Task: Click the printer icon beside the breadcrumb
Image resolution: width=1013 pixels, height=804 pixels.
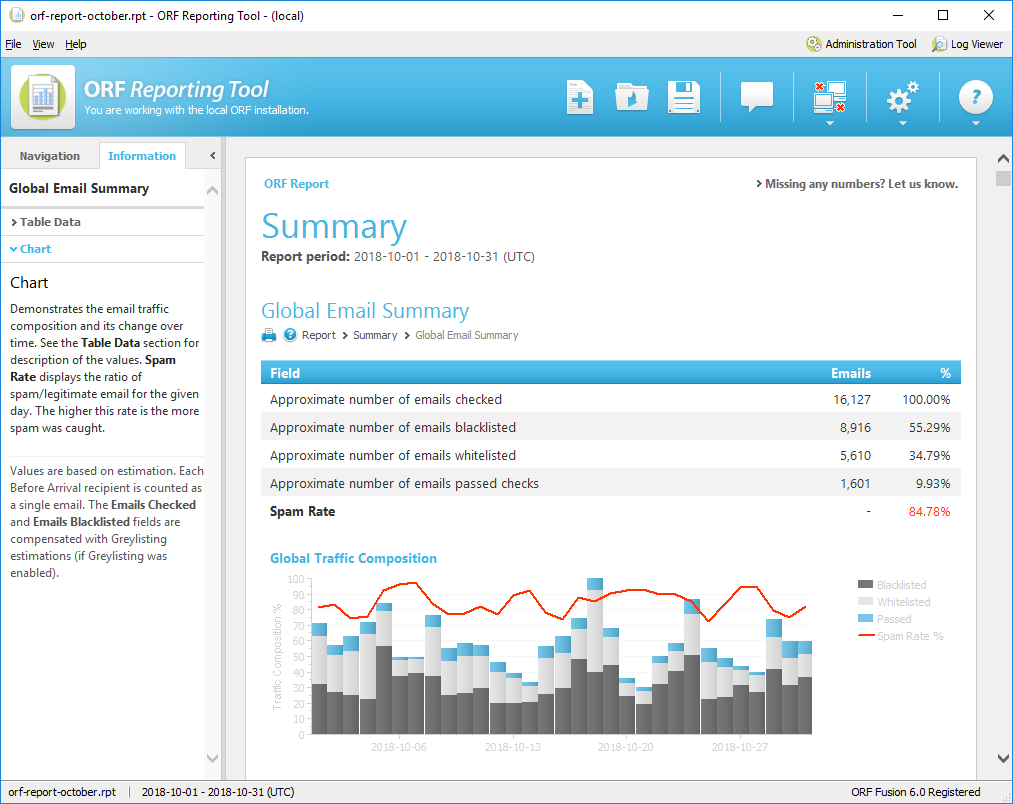Action: [x=268, y=335]
